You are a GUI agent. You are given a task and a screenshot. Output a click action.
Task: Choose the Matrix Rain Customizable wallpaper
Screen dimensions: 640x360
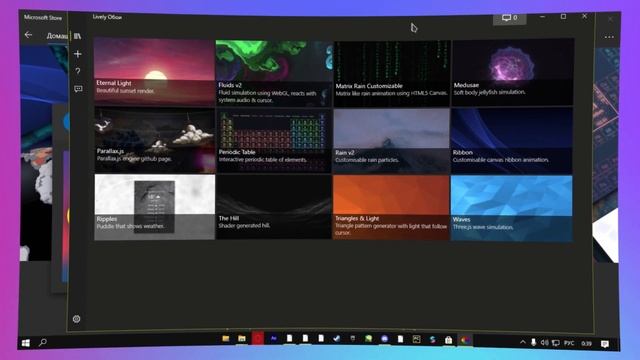coord(392,73)
